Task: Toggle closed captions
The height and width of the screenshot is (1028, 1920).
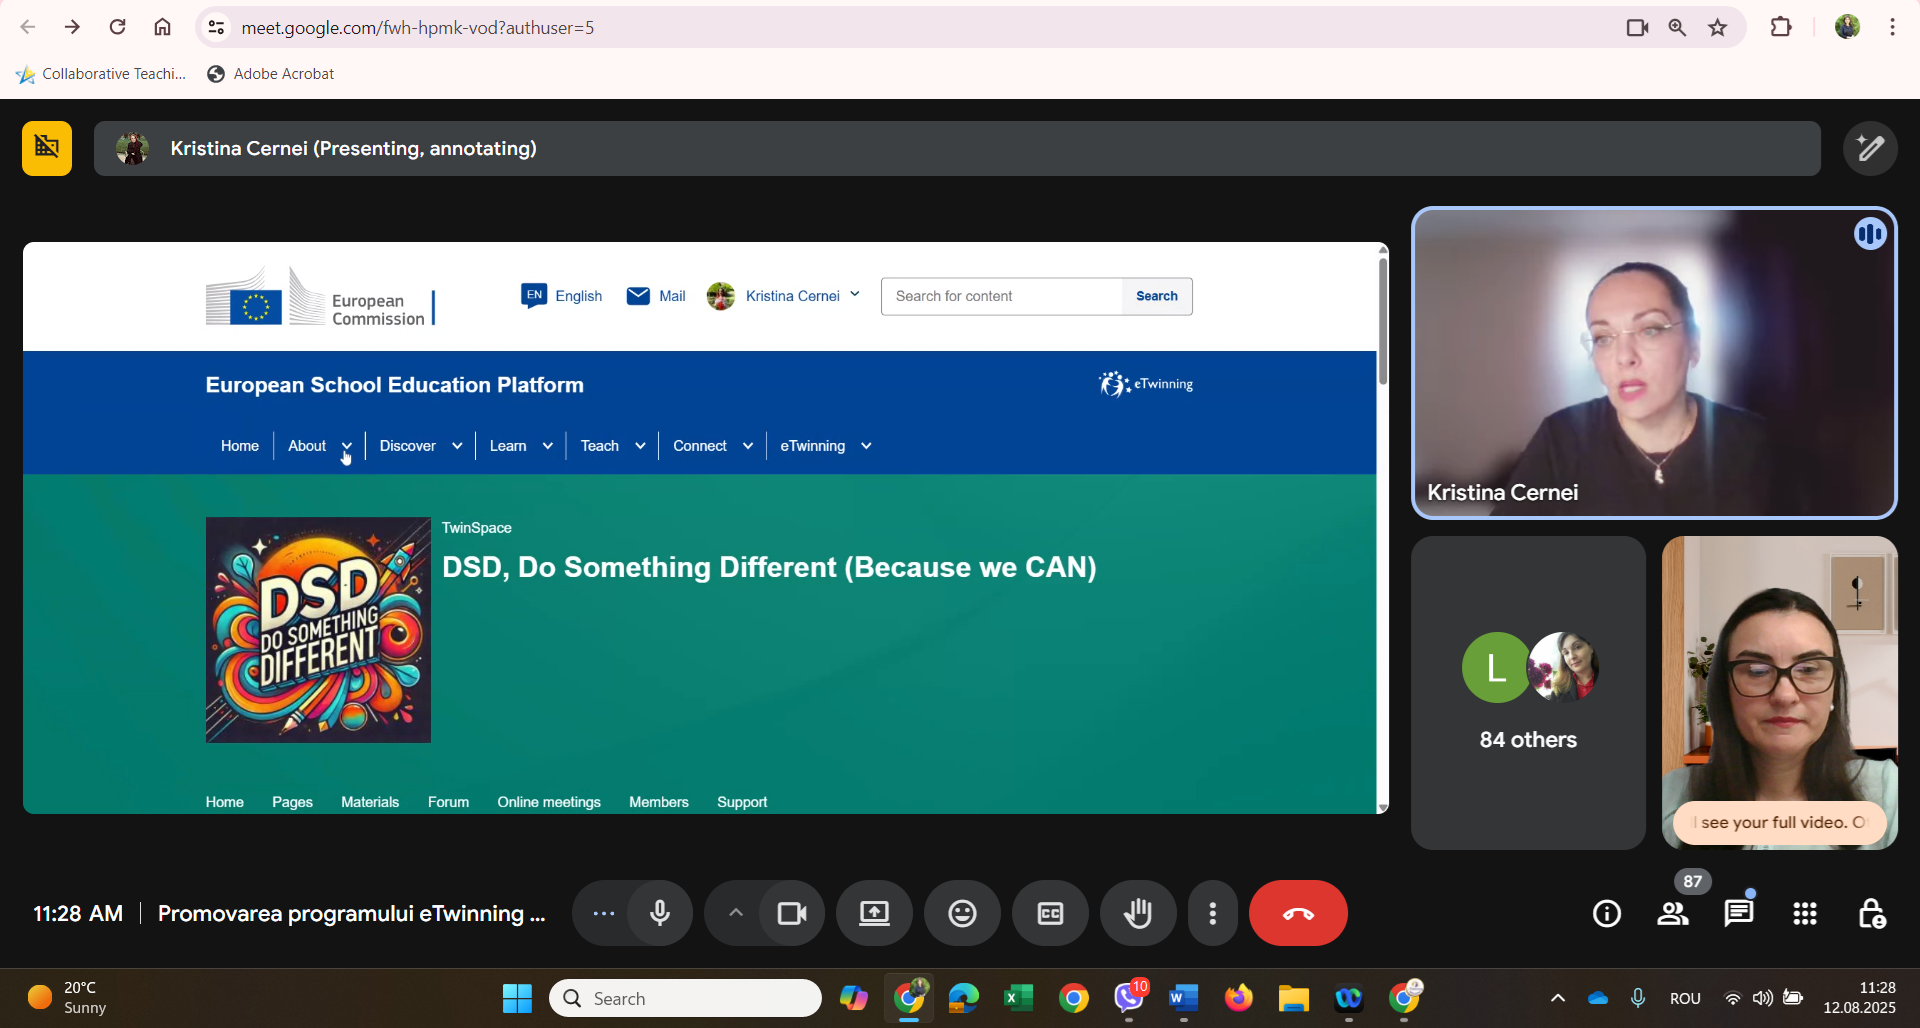Action: pyautogui.click(x=1050, y=913)
